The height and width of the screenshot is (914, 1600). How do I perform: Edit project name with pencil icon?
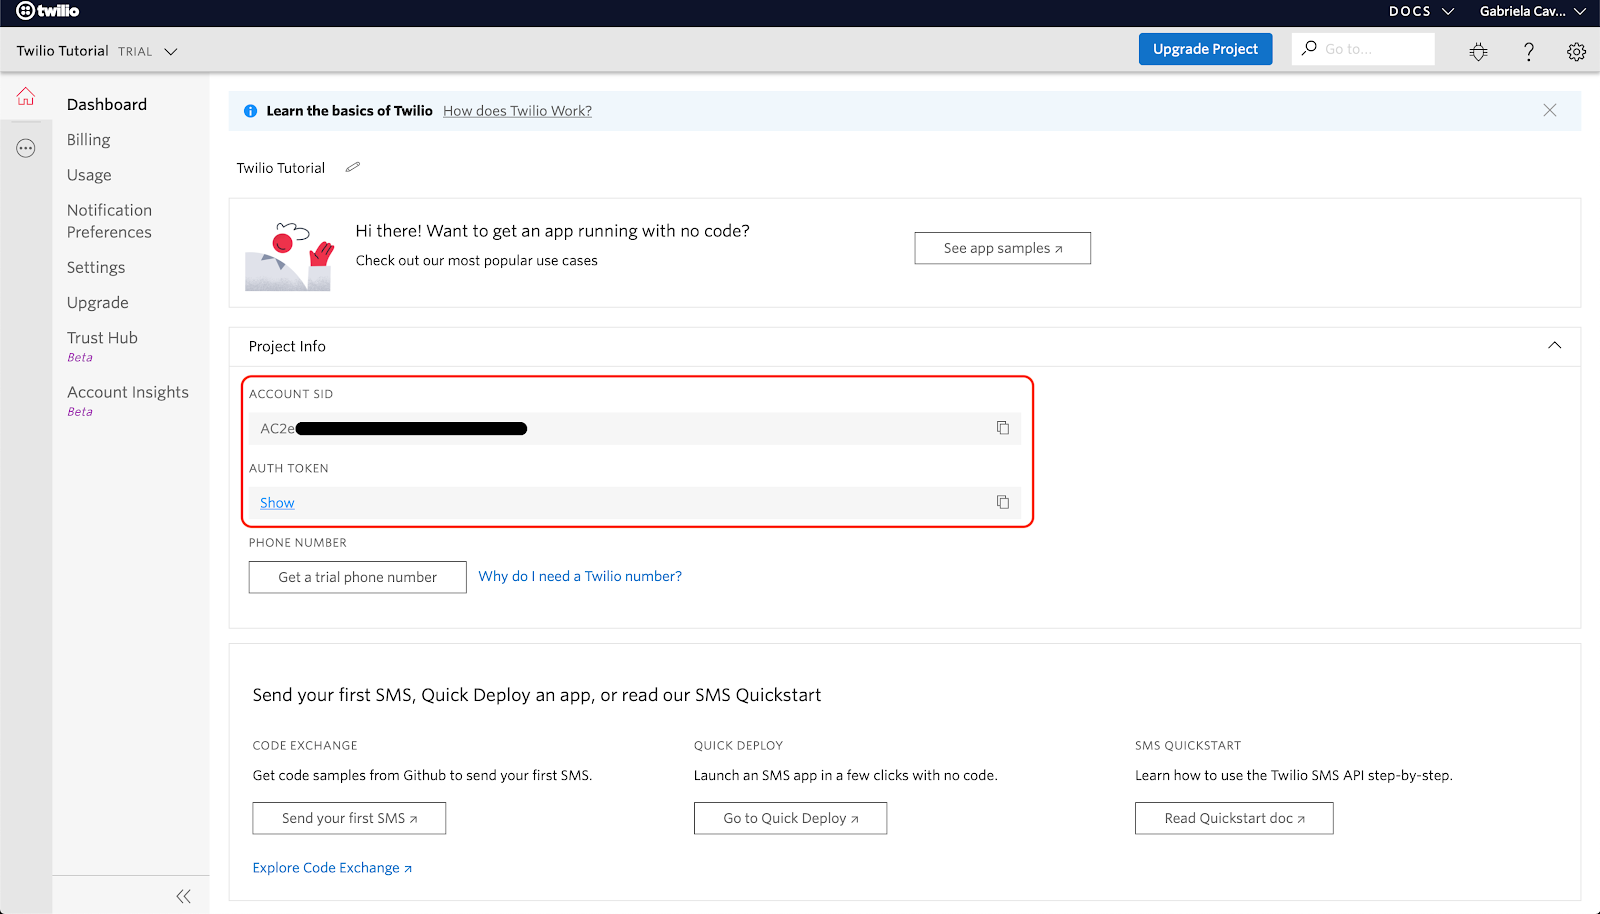click(353, 167)
